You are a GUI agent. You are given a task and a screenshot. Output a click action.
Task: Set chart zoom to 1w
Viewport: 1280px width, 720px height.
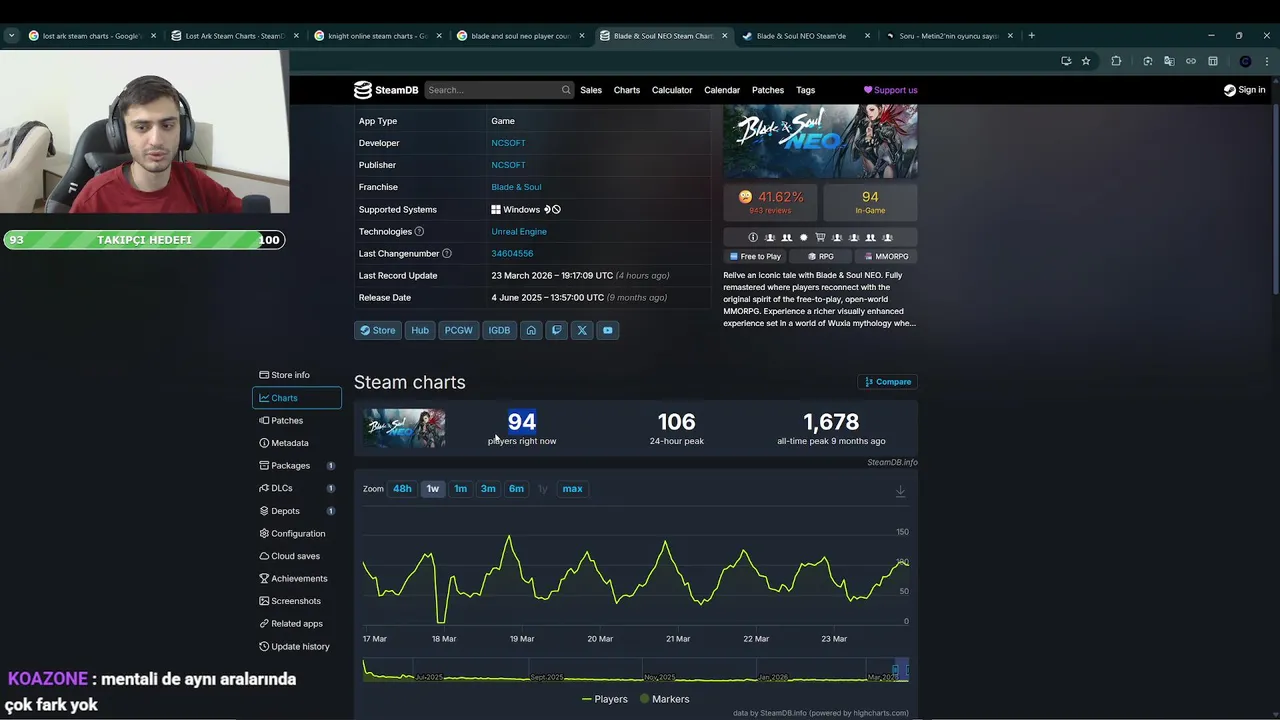coord(433,489)
